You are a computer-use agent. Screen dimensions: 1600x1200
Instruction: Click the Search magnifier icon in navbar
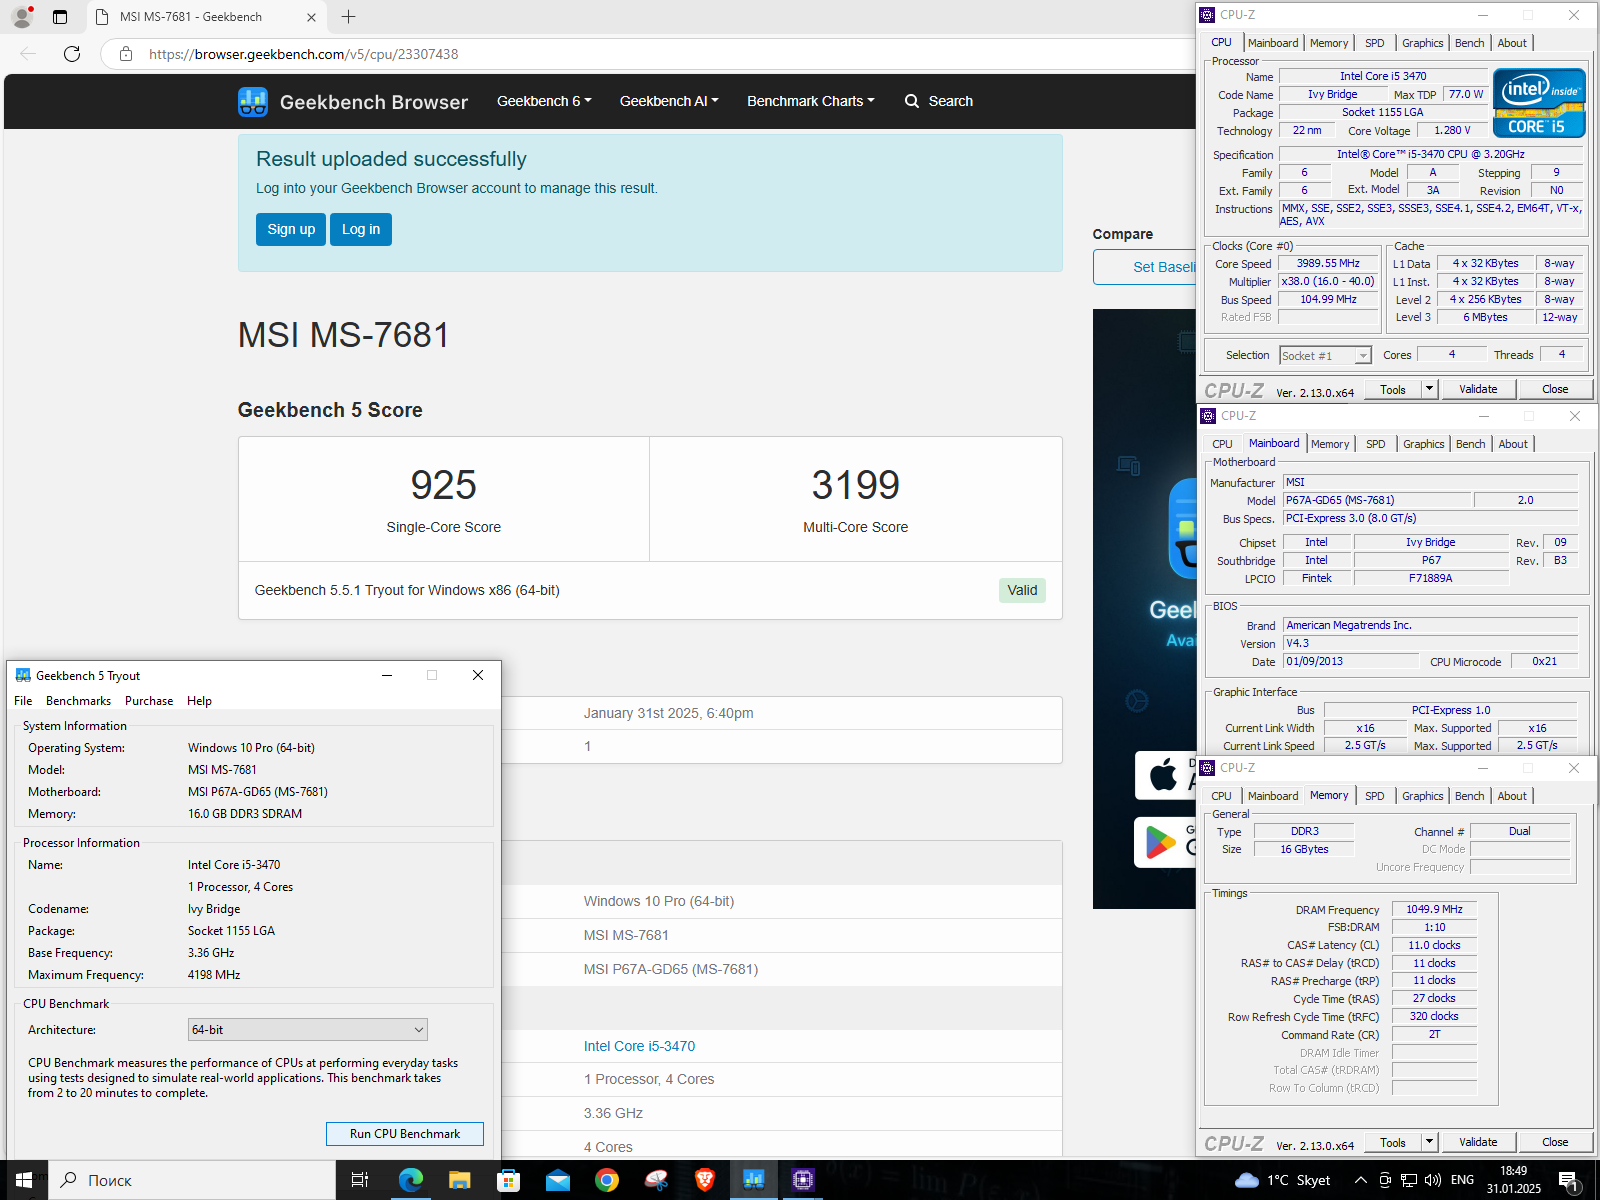tap(912, 101)
